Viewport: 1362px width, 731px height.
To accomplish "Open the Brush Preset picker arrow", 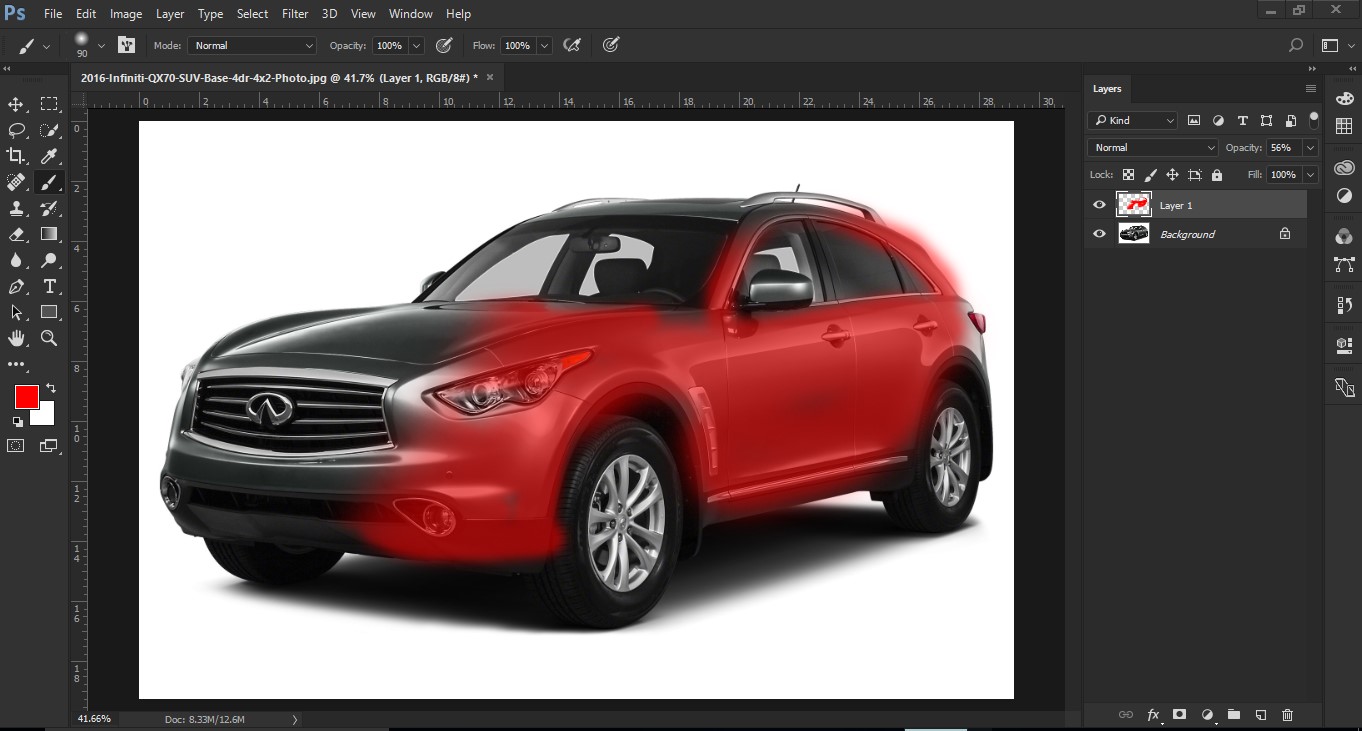I will click(x=100, y=46).
